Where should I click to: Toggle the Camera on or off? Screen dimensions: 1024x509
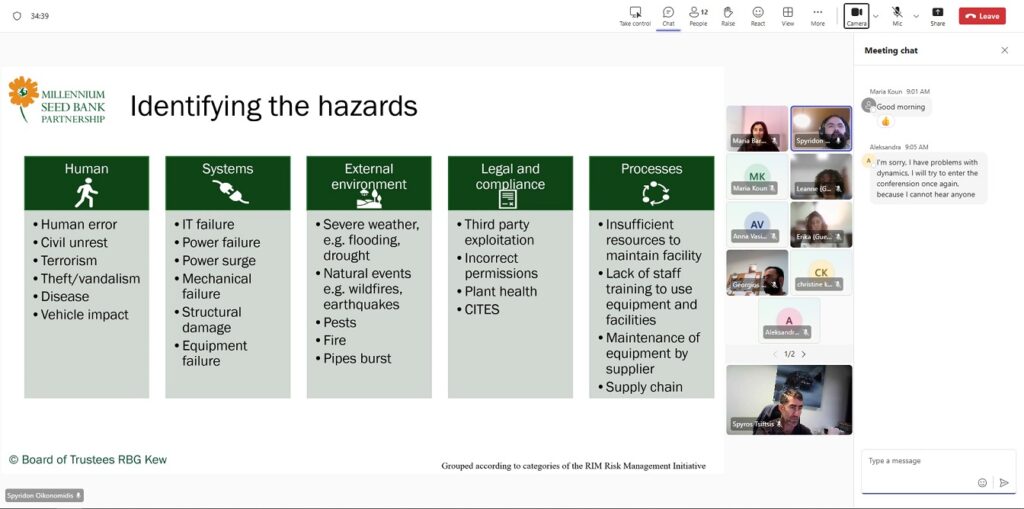pyautogui.click(x=857, y=14)
